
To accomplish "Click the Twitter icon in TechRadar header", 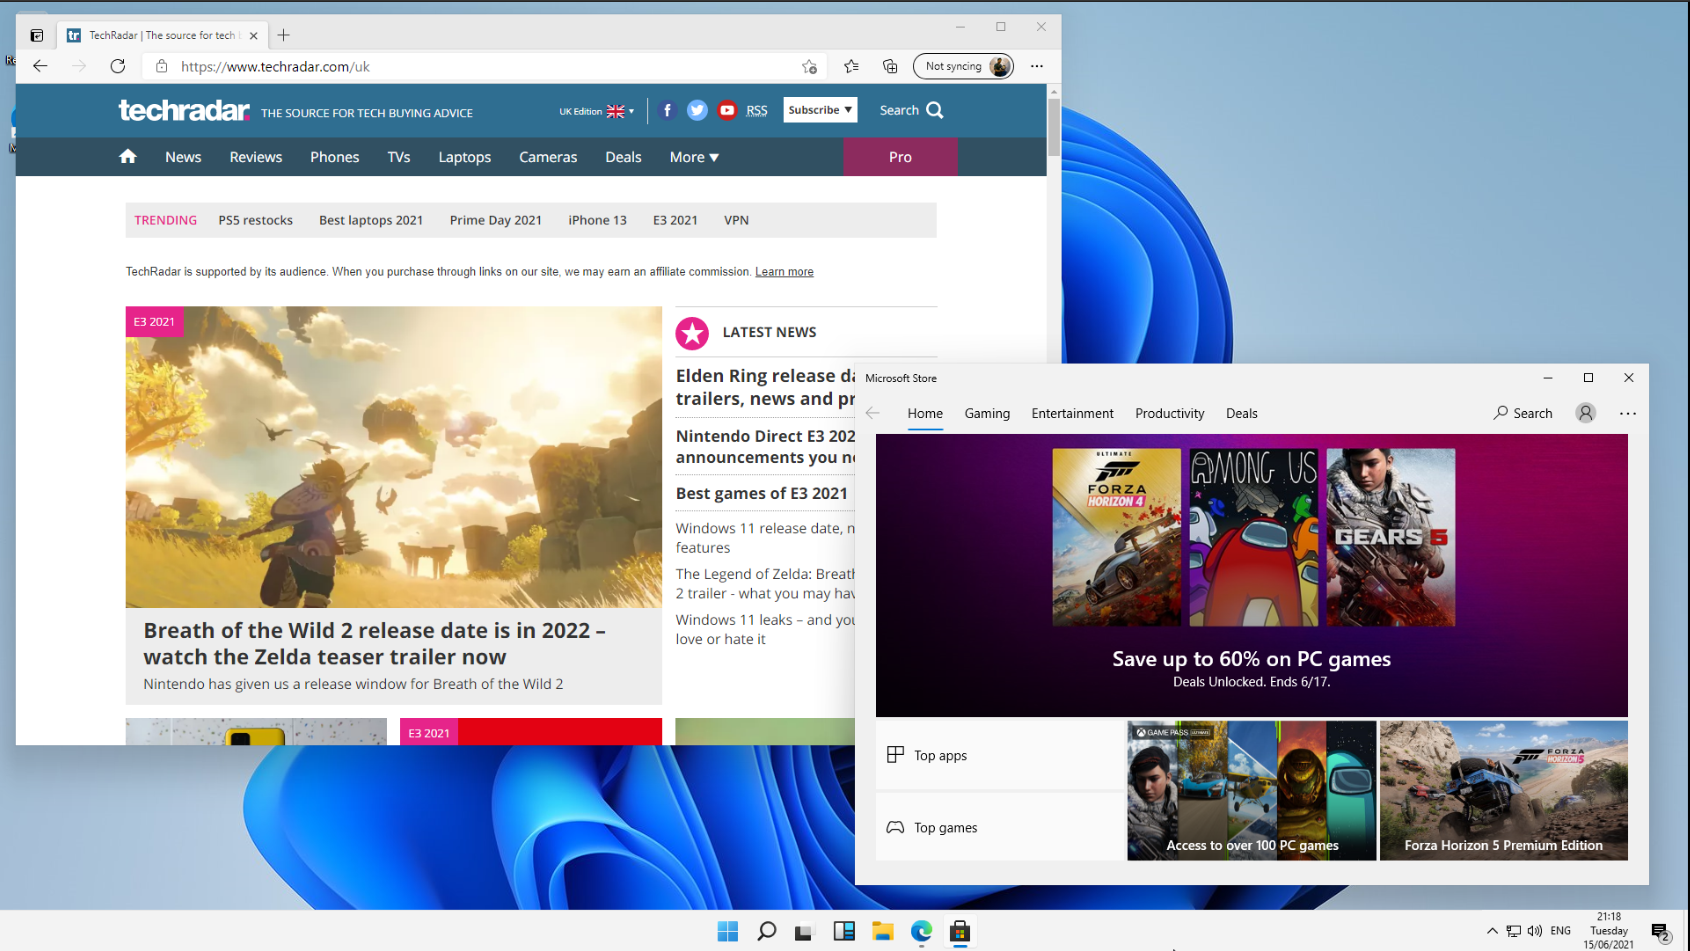I will pyautogui.click(x=697, y=110).
